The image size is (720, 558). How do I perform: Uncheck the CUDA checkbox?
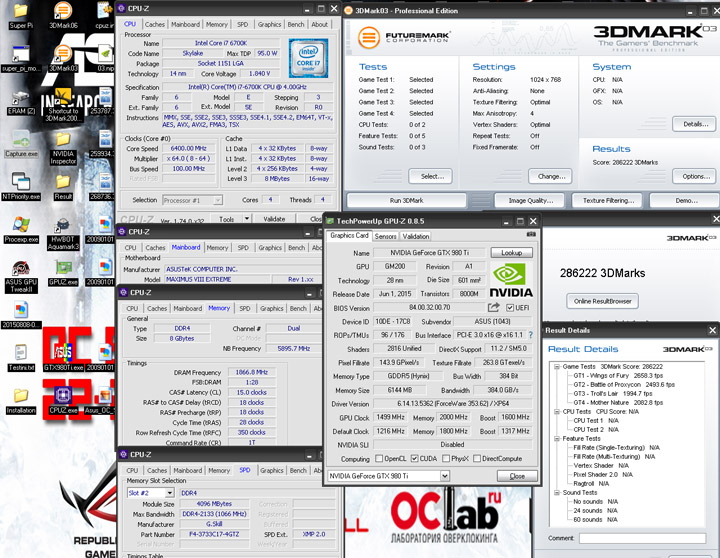414,458
